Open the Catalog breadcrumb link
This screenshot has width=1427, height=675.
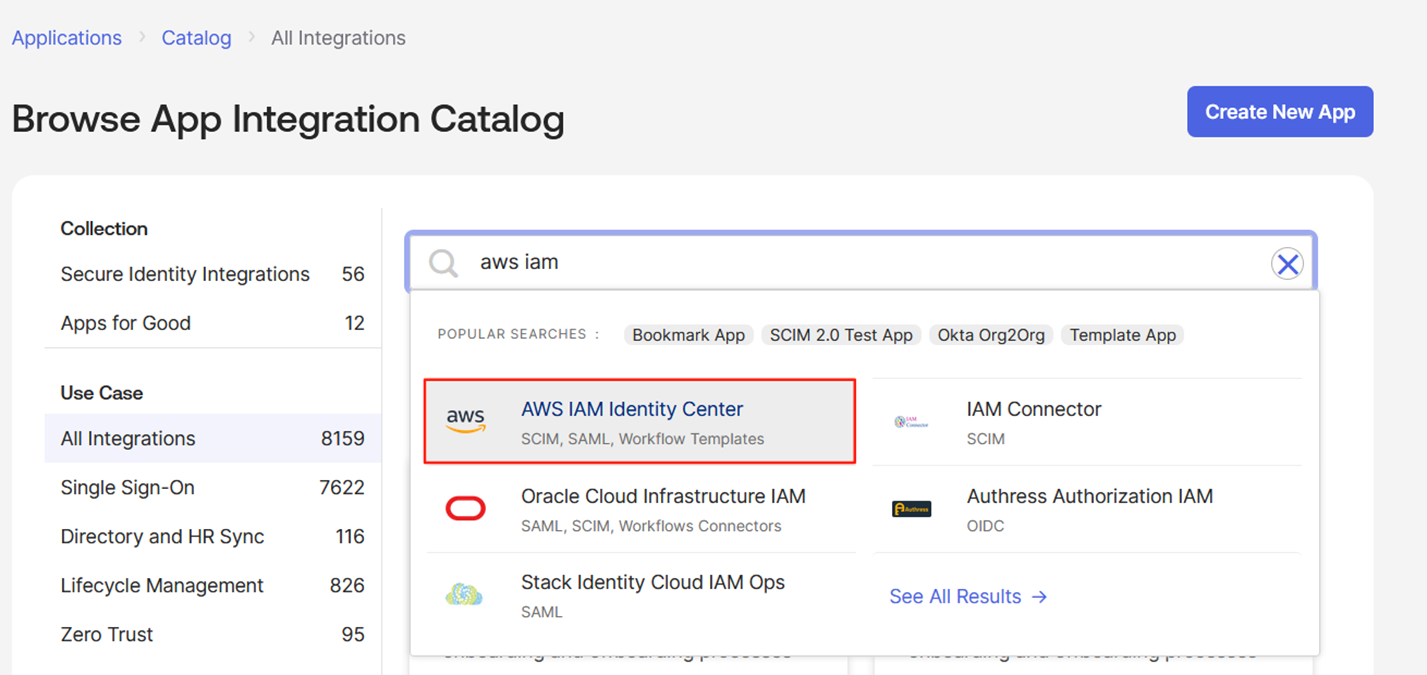coord(196,38)
